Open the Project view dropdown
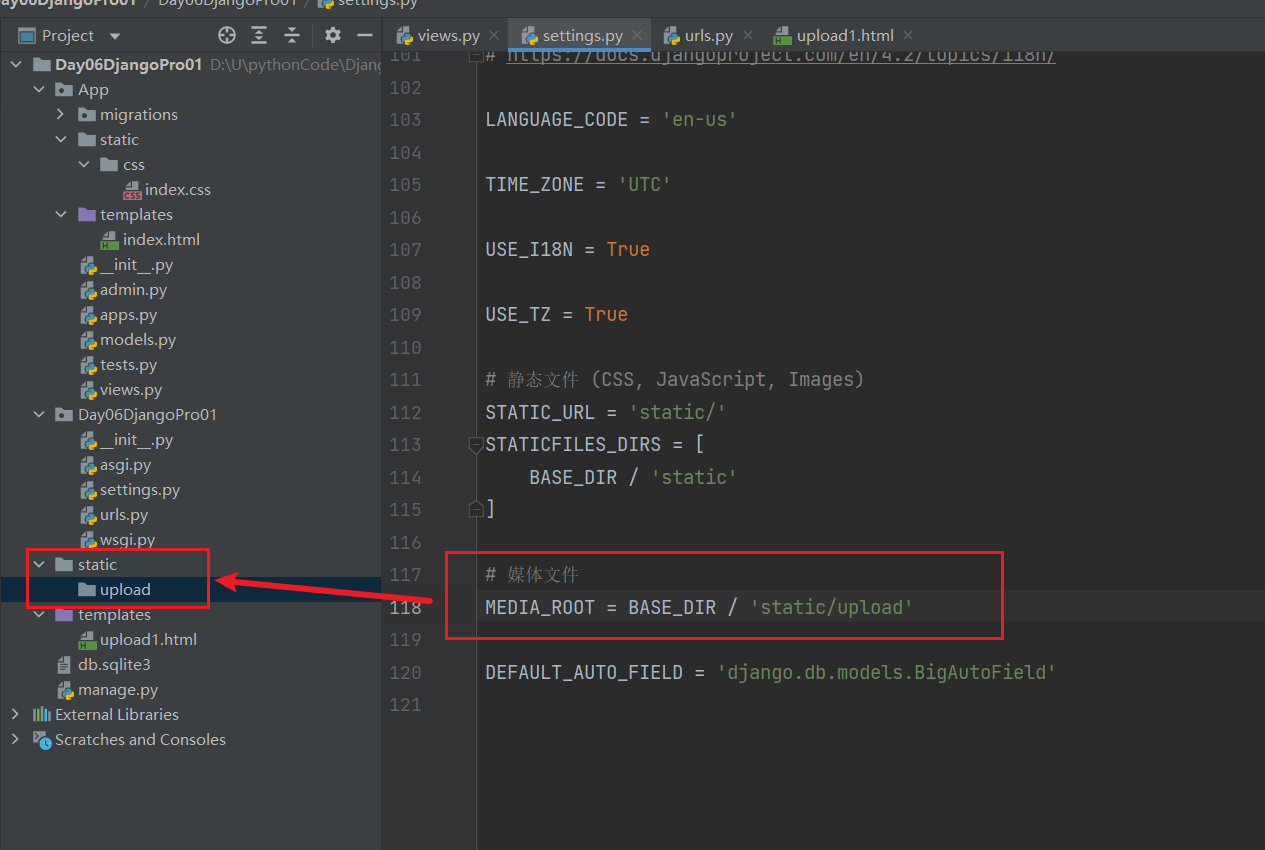Viewport: 1265px width, 850px height. (115, 36)
